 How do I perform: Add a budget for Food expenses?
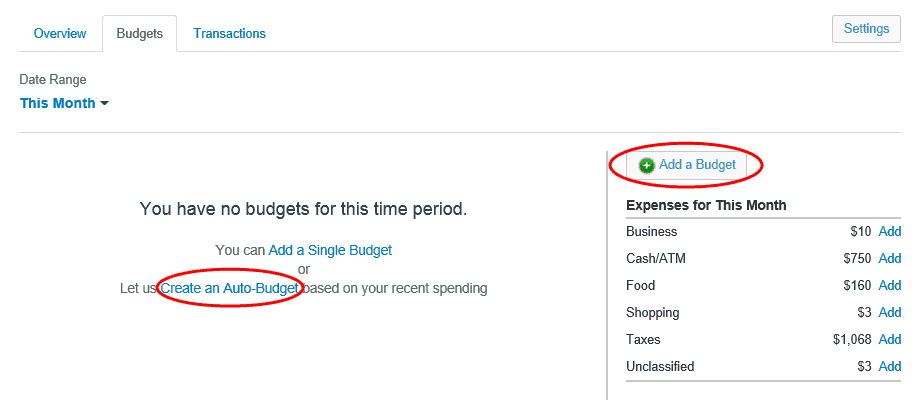coord(889,285)
